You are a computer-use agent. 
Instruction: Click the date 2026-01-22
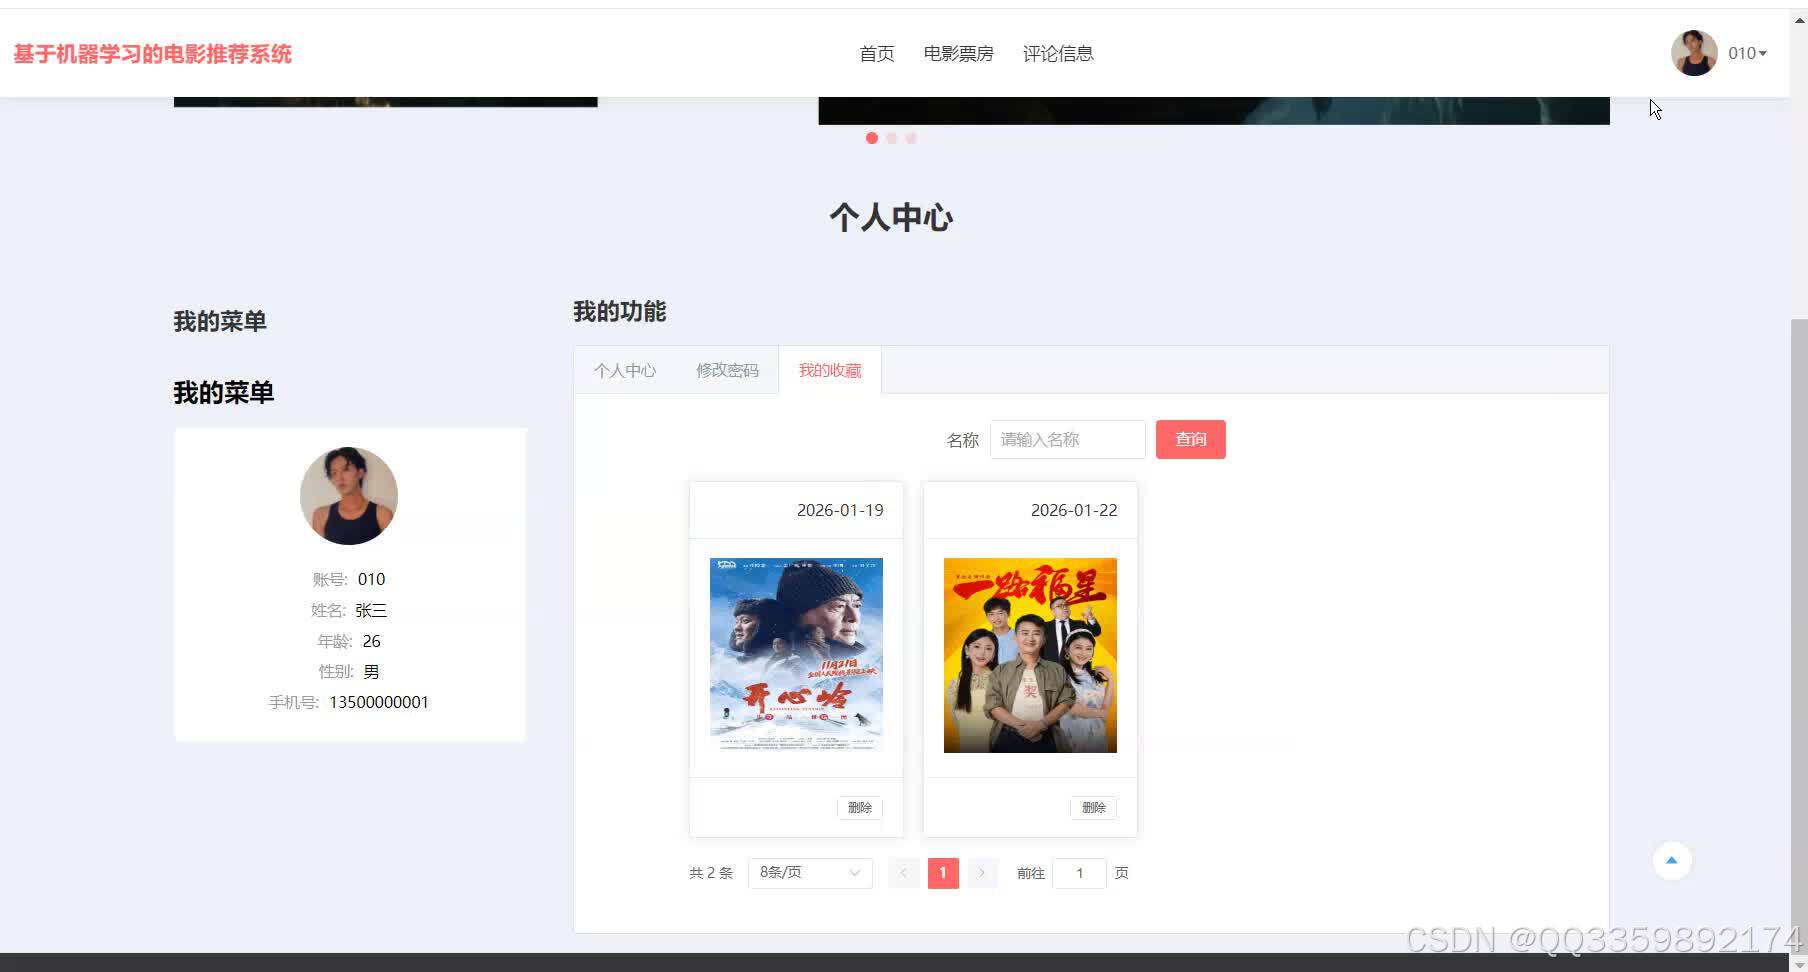click(1074, 510)
